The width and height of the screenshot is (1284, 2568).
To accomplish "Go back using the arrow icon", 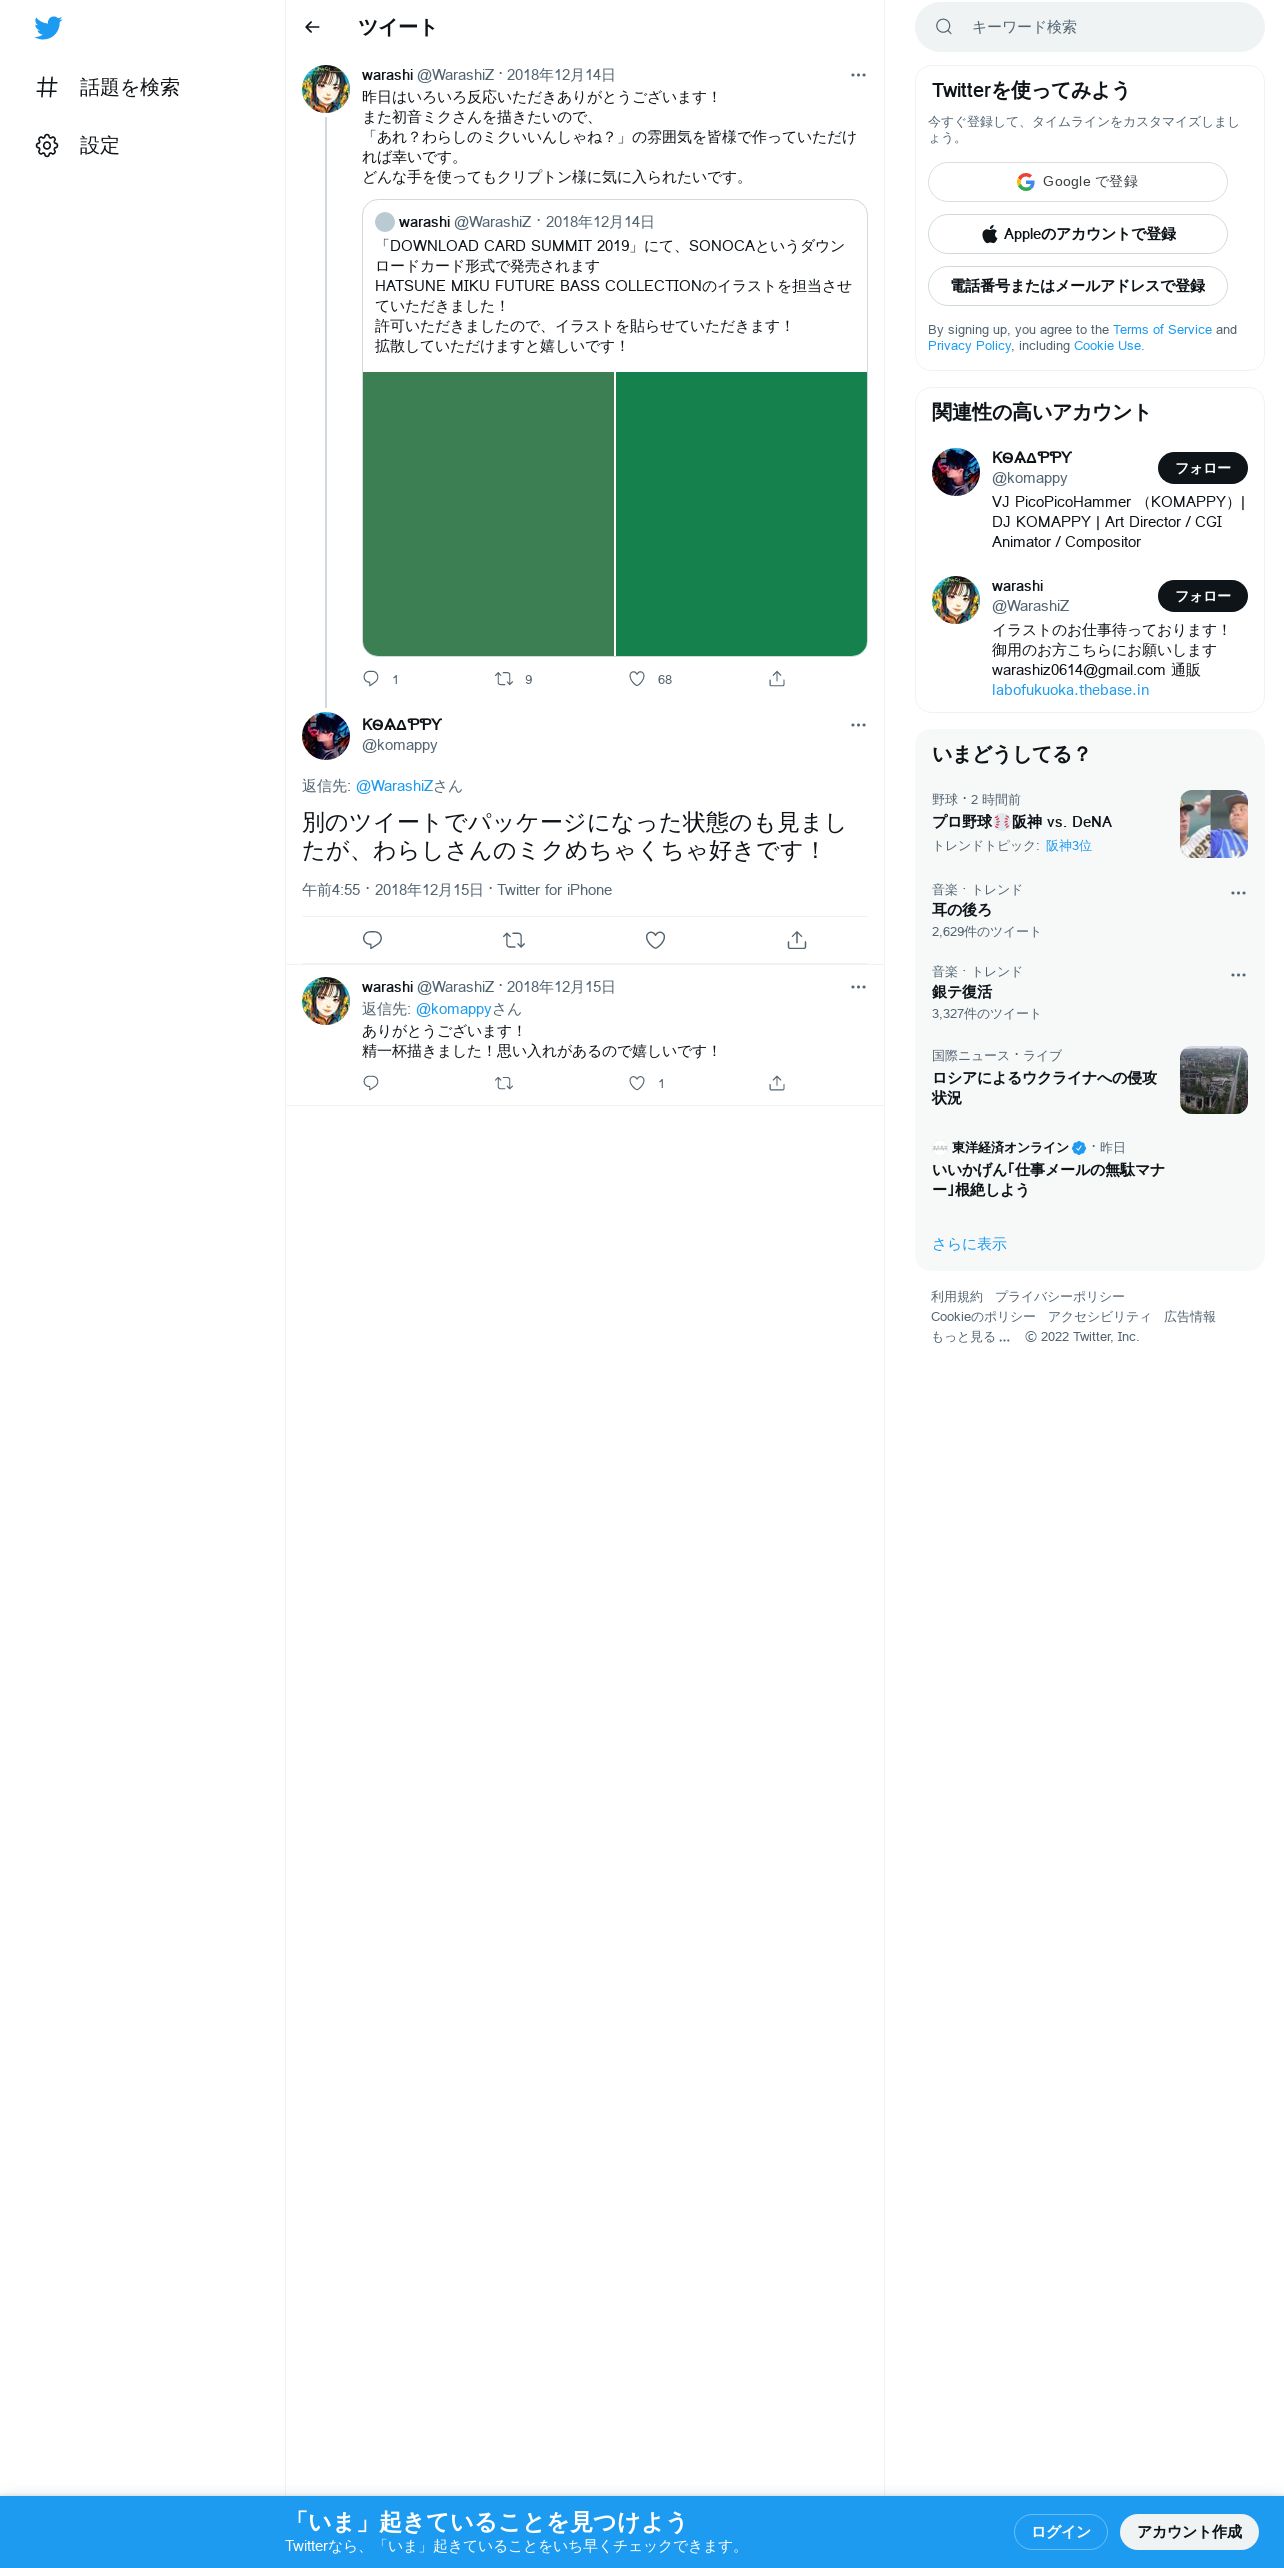I will (312, 27).
